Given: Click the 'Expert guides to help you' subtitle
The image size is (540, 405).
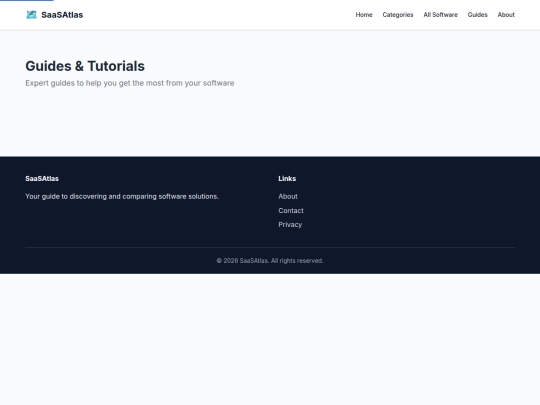Looking at the screenshot, I should click(130, 83).
